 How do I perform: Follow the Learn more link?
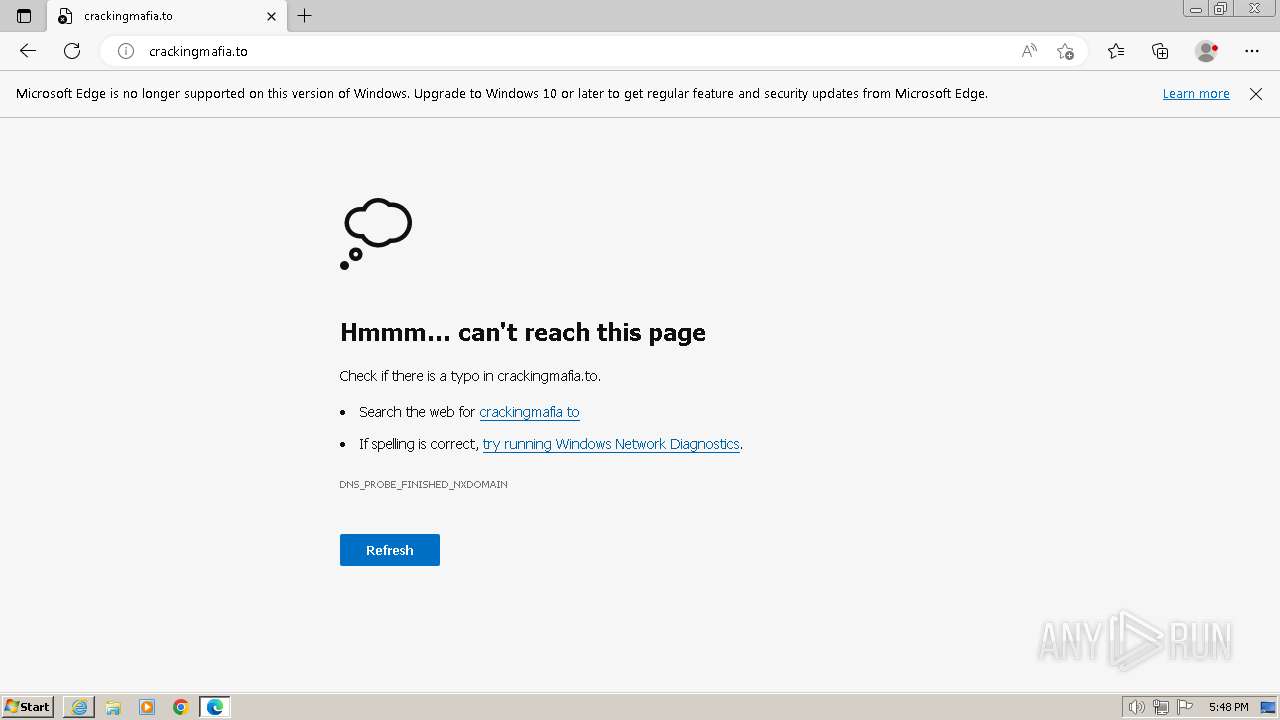click(1196, 93)
